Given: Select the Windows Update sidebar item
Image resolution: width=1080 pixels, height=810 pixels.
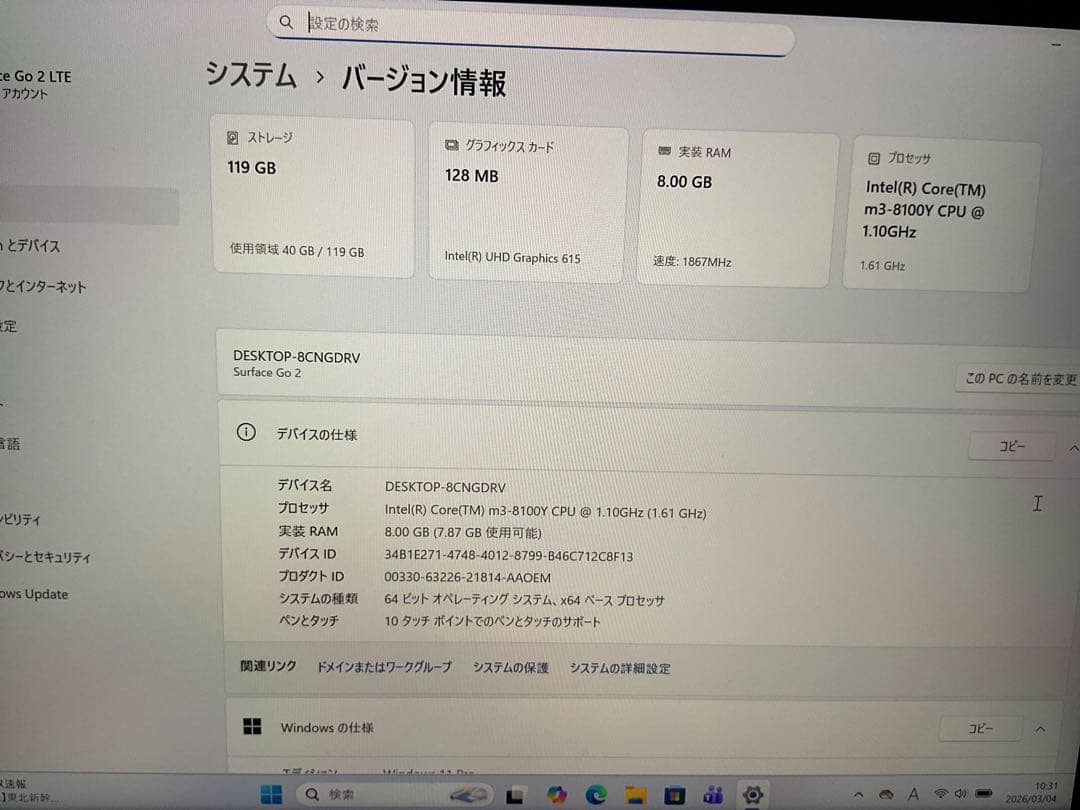Looking at the screenshot, I should point(34,594).
